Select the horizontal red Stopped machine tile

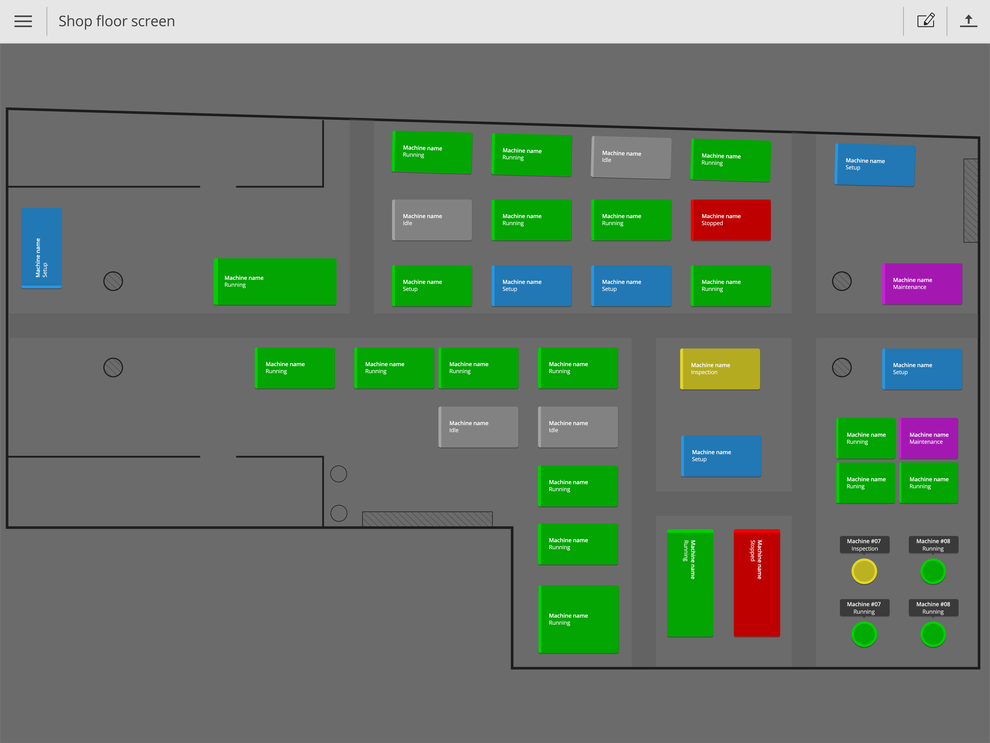tap(731, 220)
